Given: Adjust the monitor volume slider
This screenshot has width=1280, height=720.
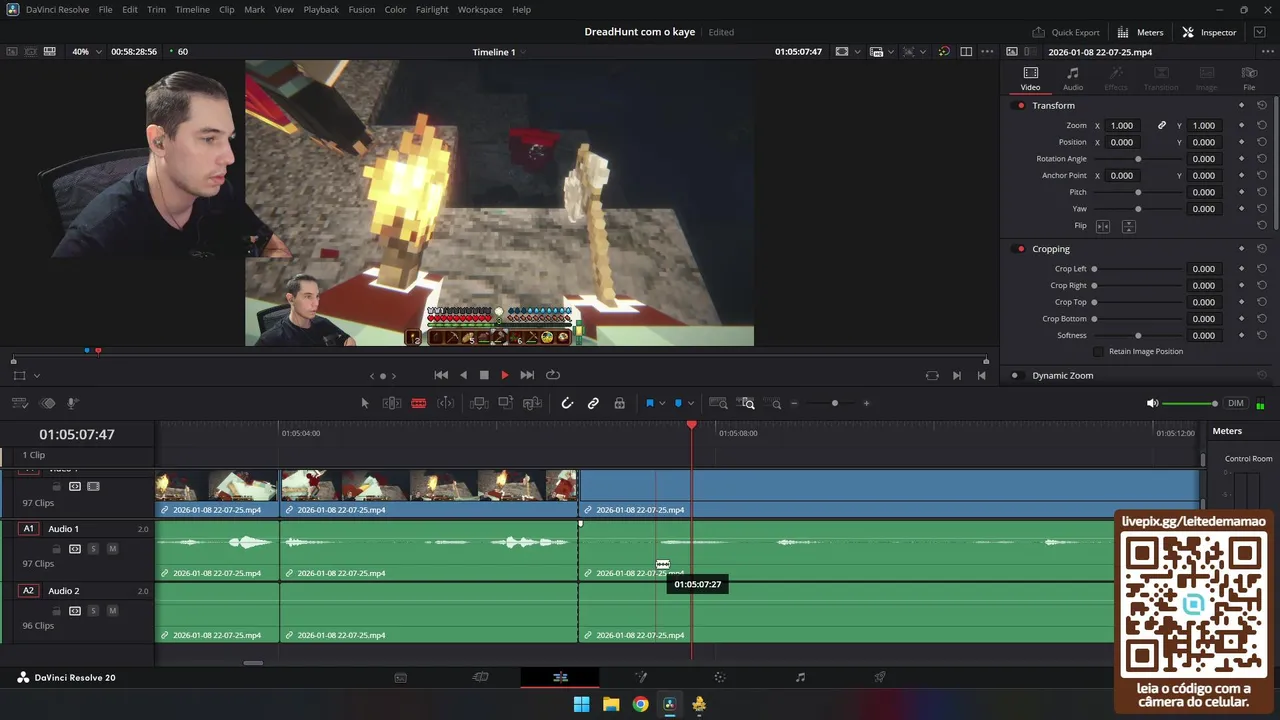Looking at the screenshot, I should click(1190, 403).
